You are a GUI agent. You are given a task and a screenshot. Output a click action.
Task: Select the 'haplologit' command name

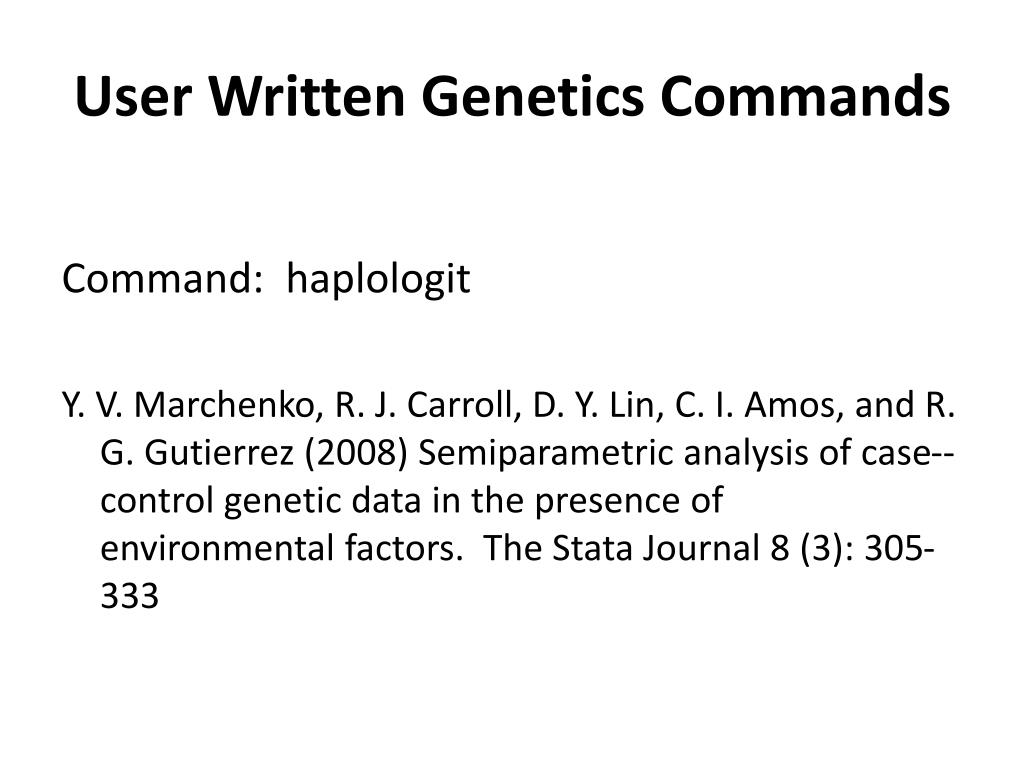[378, 280]
